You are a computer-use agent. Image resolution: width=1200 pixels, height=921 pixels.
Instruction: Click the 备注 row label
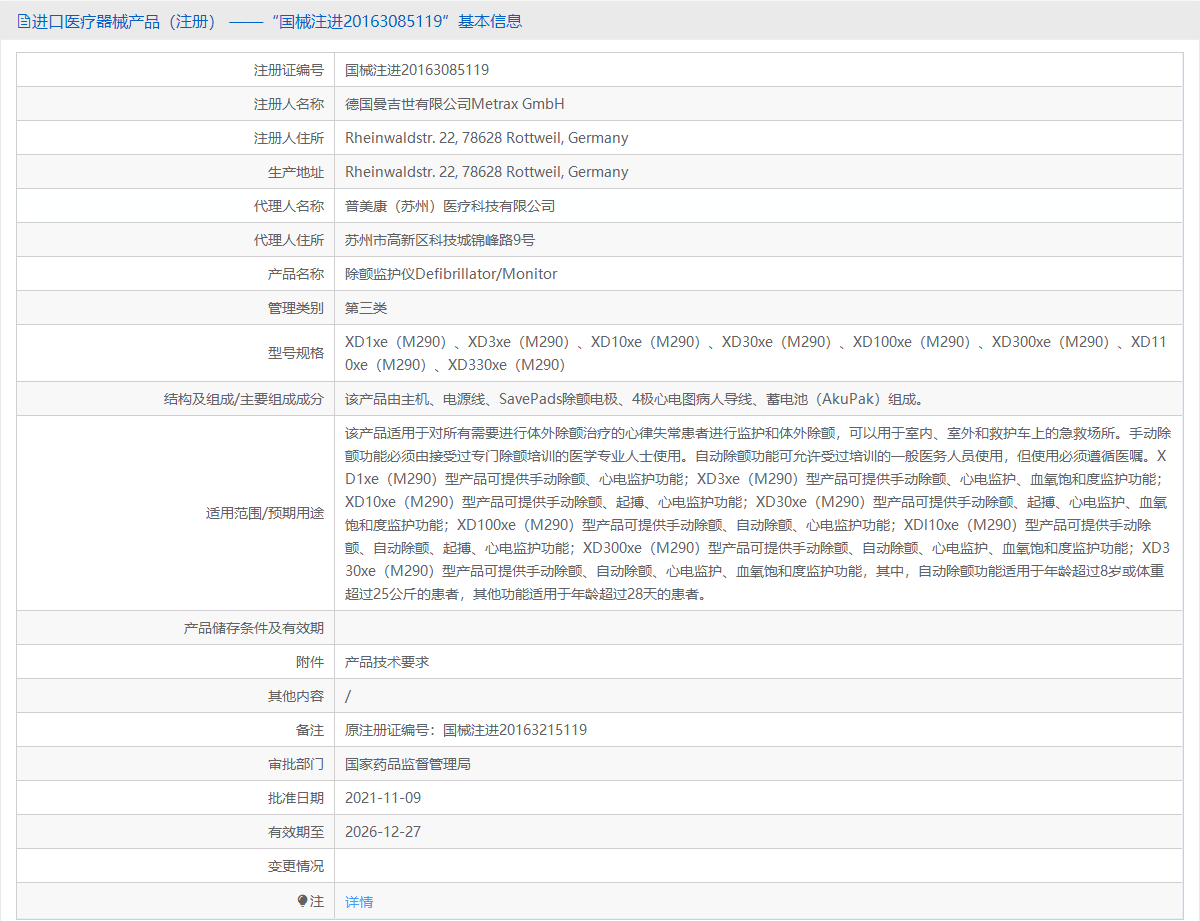point(310,730)
